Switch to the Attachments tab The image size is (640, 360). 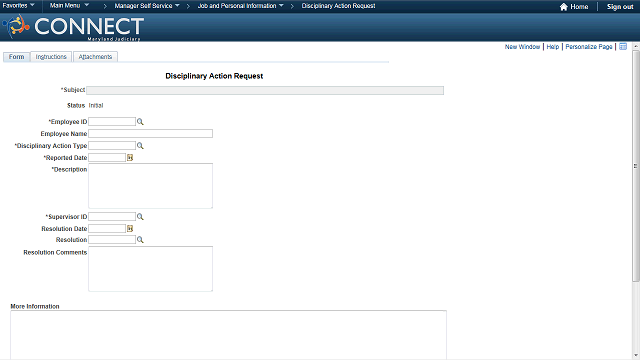pyautogui.click(x=95, y=57)
